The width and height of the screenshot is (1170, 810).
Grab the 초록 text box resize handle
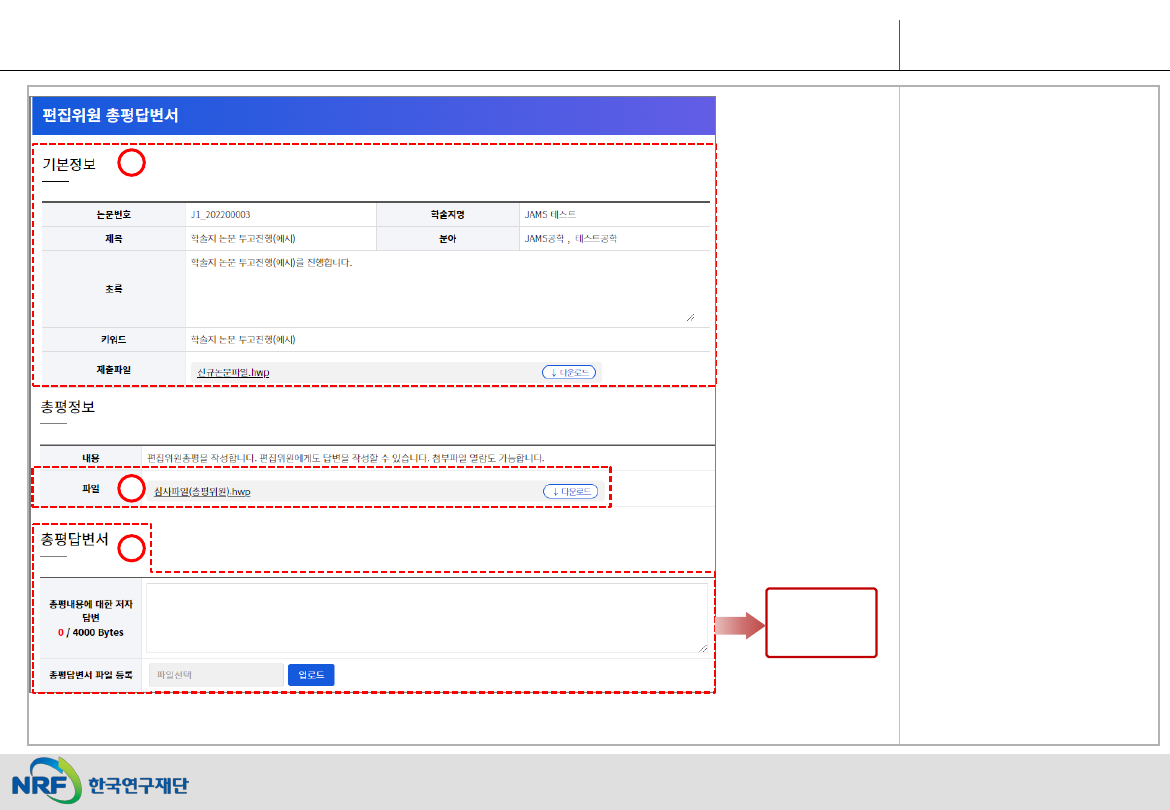coord(690,317)
